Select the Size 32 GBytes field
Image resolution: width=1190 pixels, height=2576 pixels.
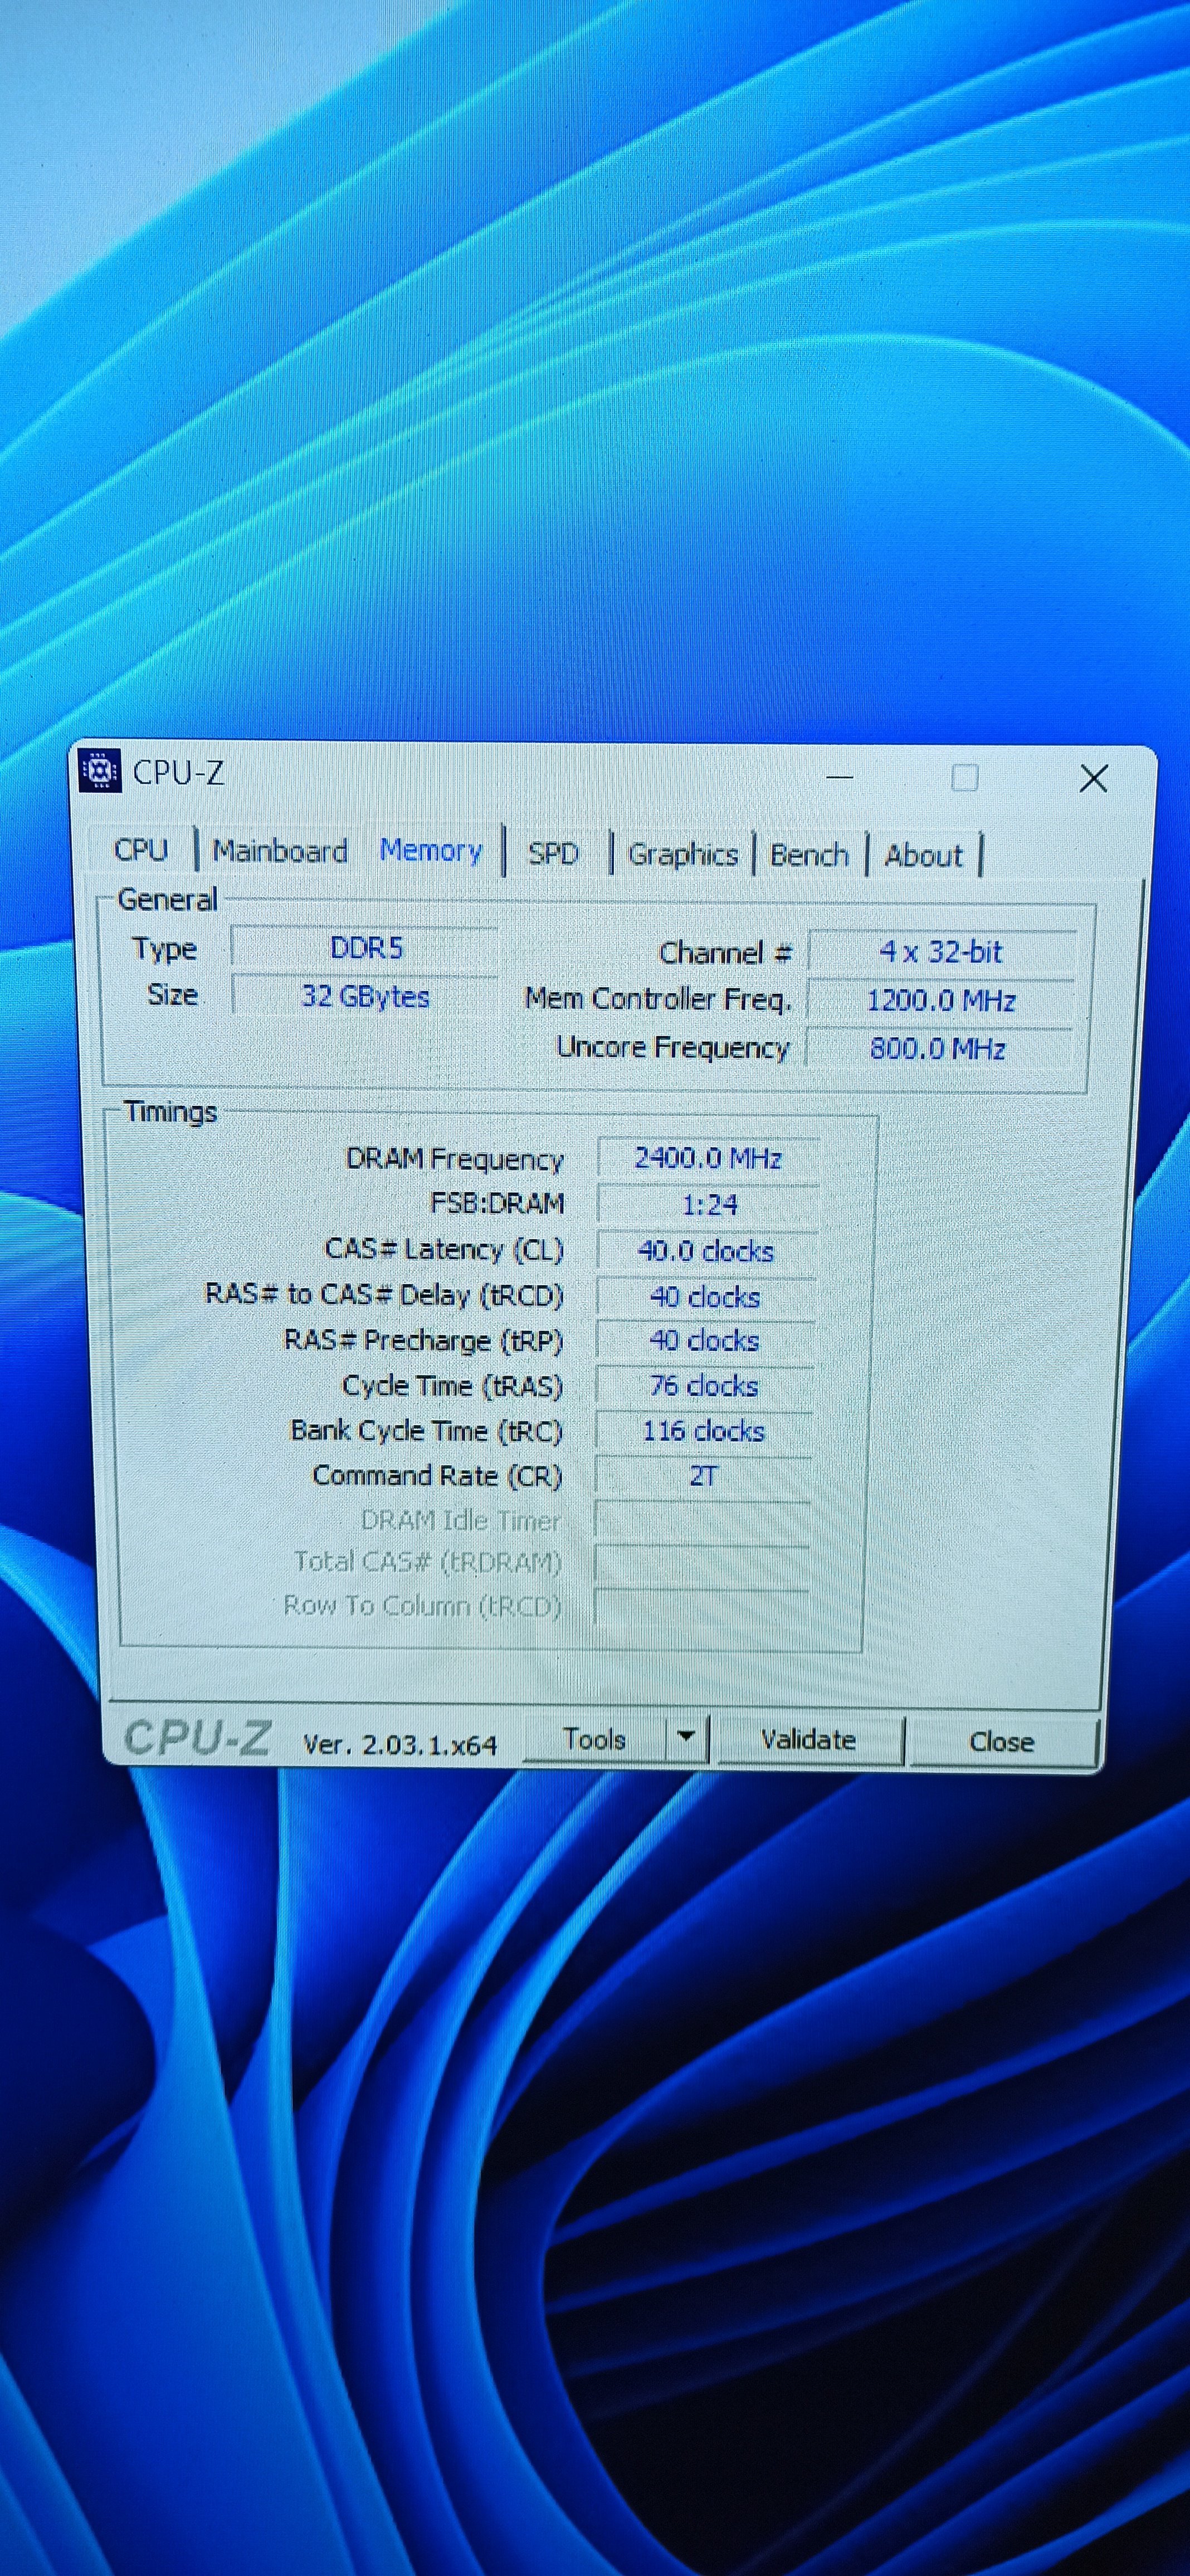pos(366,996)
